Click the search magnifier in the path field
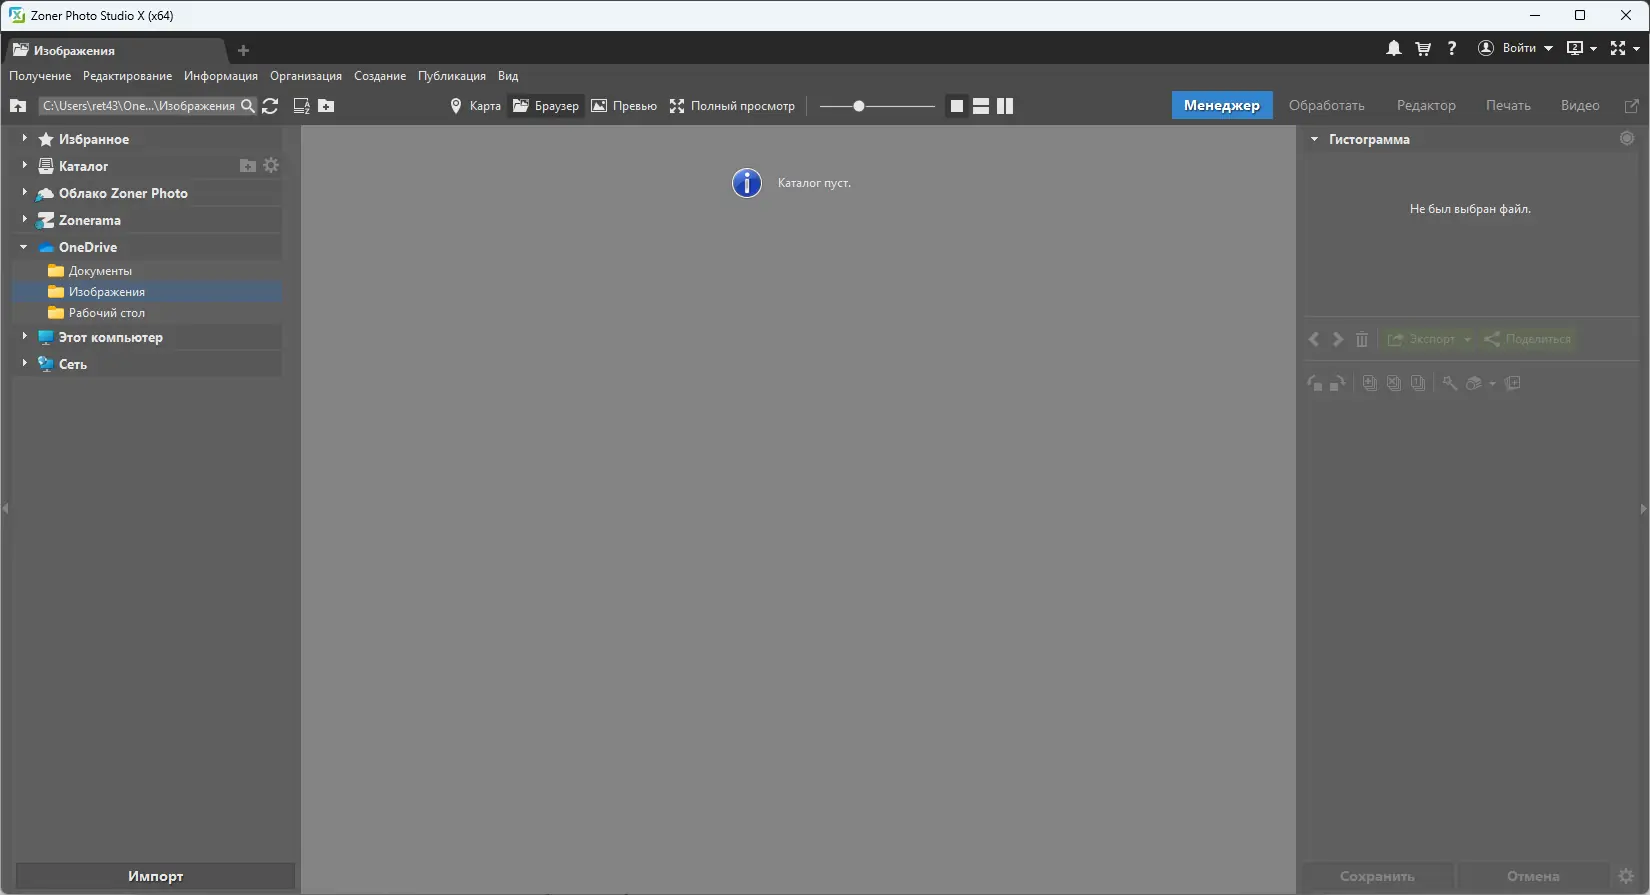1650x895 pixels. (x=248, y=106)
